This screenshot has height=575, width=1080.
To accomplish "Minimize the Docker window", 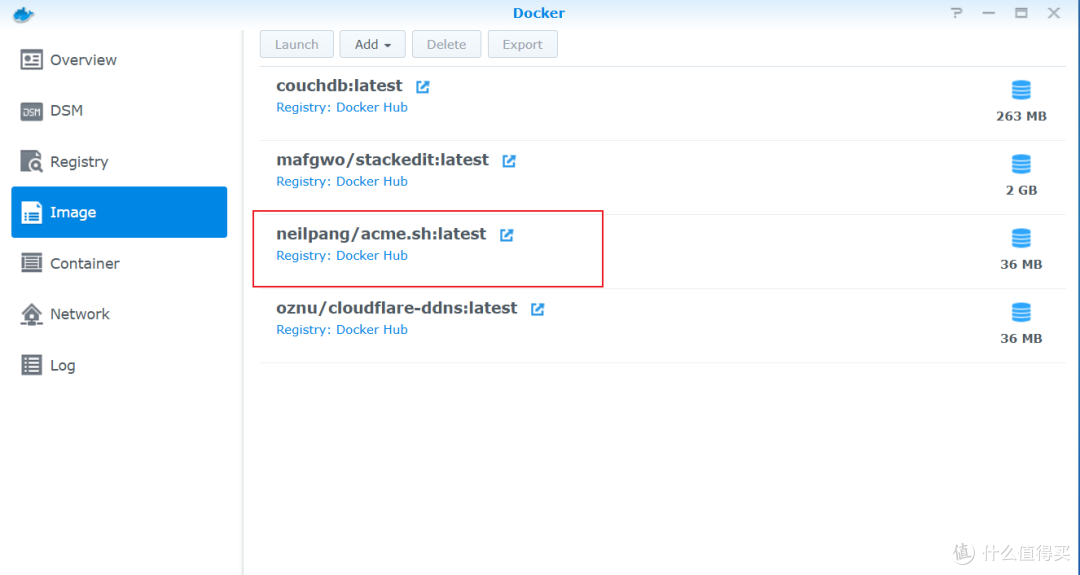I will tap(988, 13).
